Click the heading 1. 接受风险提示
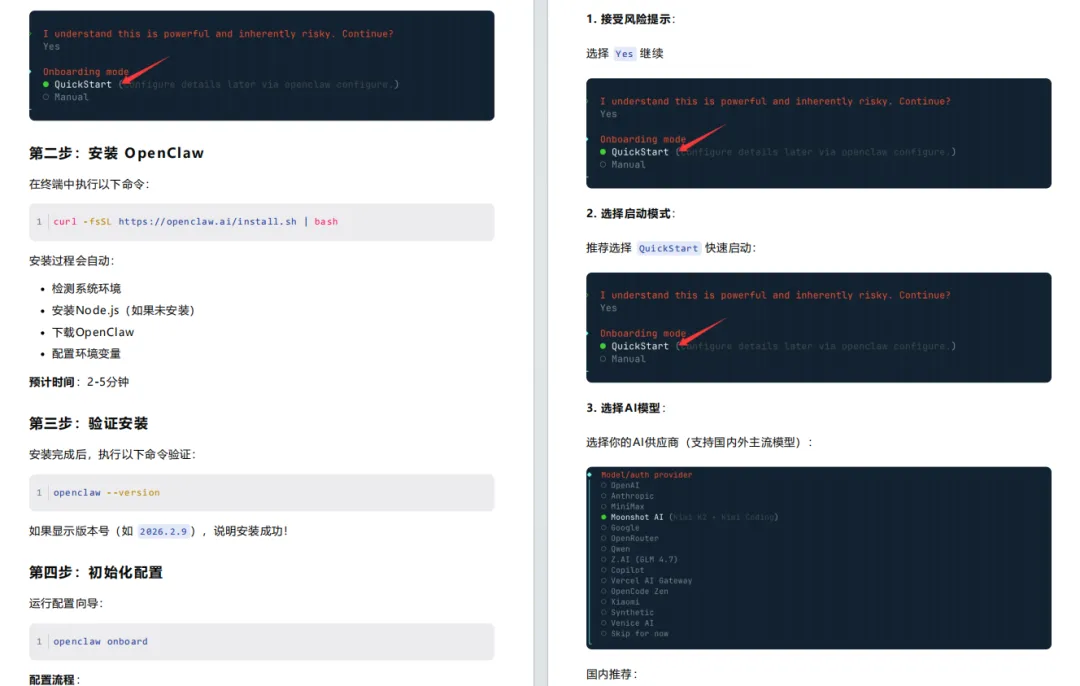This screenshot has width=1080, height=686. coord(629,19)
